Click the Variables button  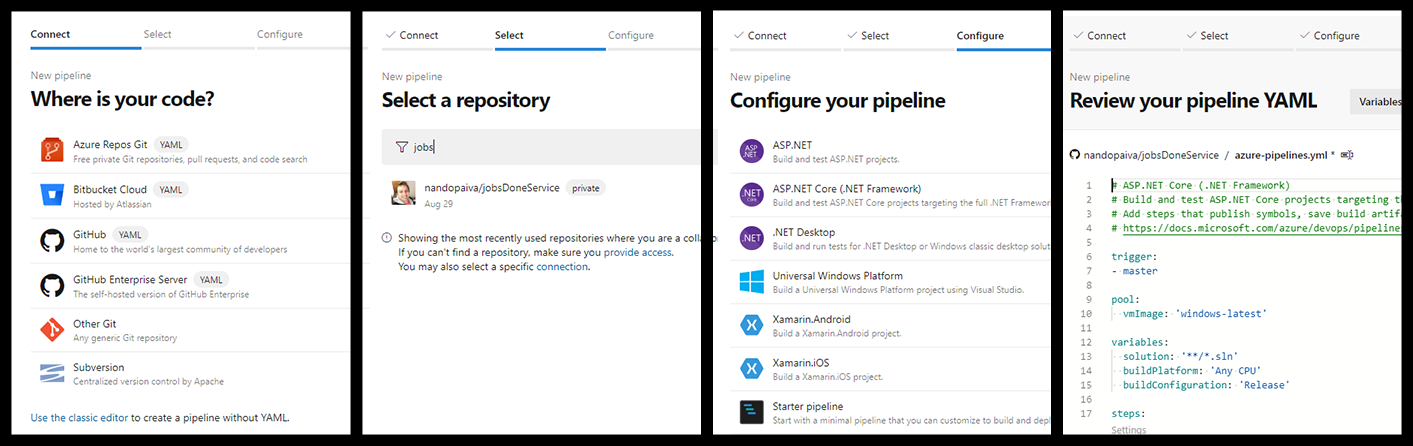pyautogui.click(x=1377, y=101)
